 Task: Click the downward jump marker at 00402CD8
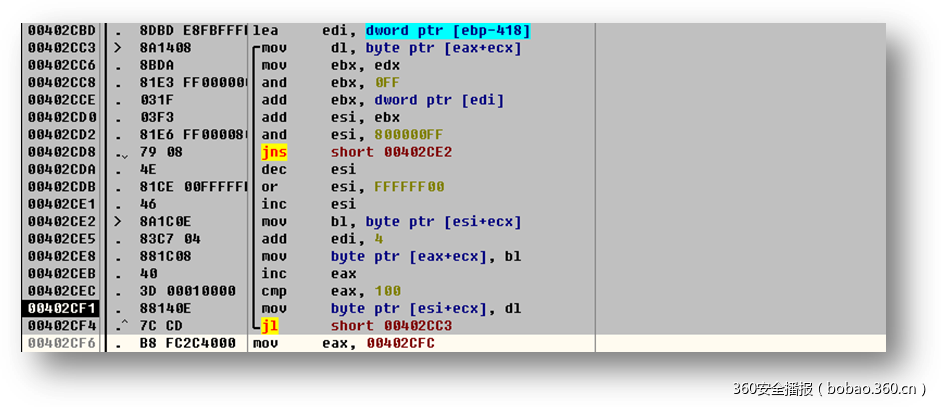click(121, 153)
